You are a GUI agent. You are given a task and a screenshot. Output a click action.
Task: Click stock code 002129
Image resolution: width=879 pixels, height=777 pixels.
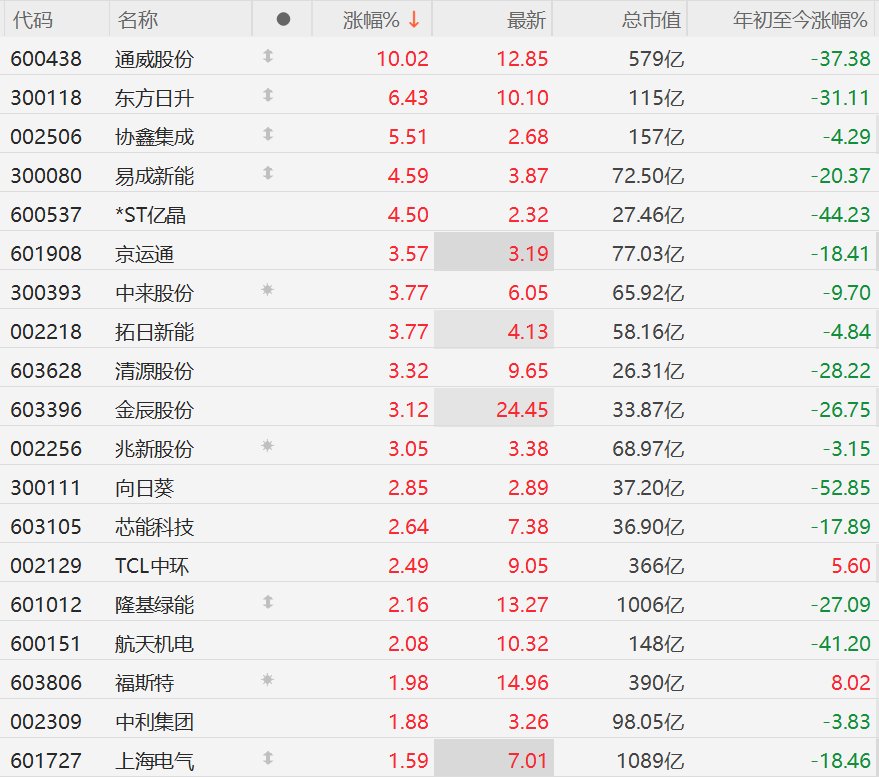46,566
